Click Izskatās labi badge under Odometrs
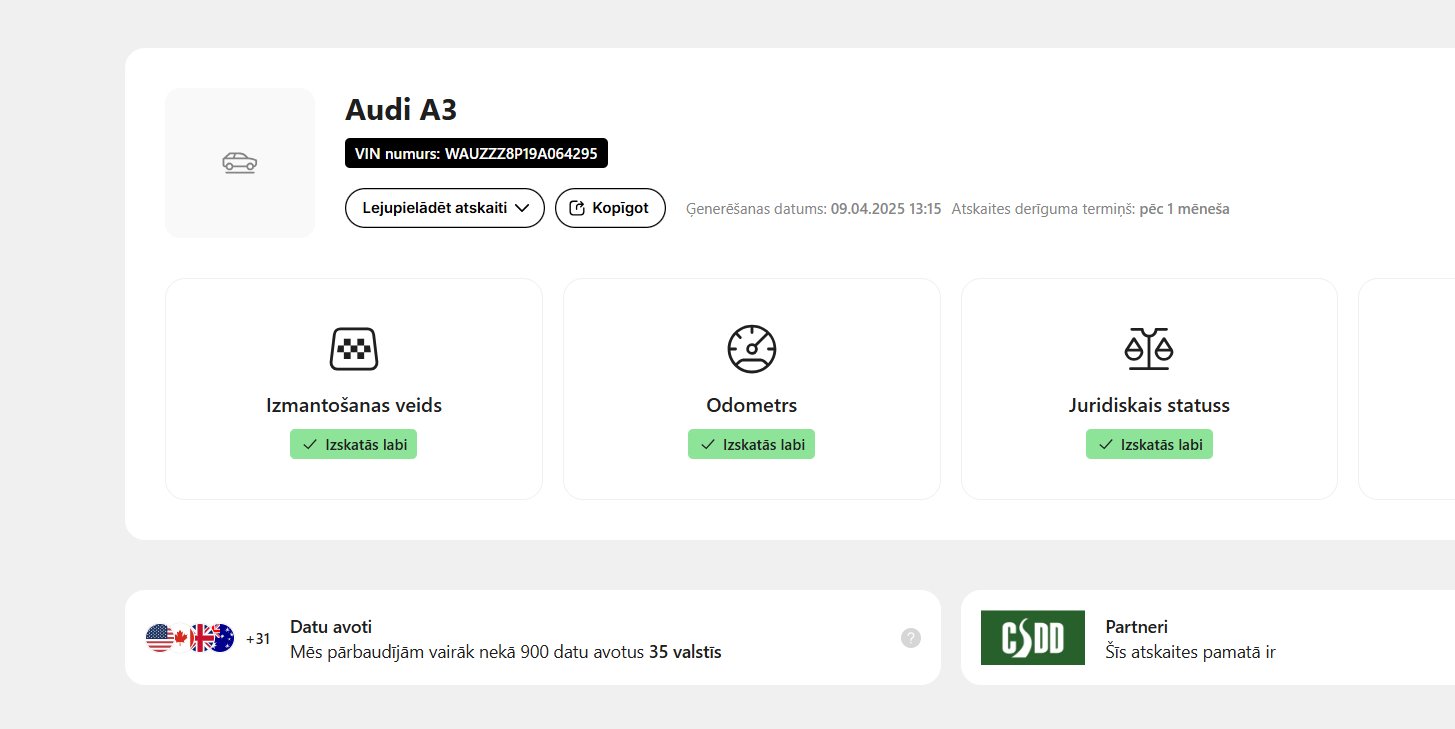Screen dimensions: 1455x729 [x=752, y=444]
